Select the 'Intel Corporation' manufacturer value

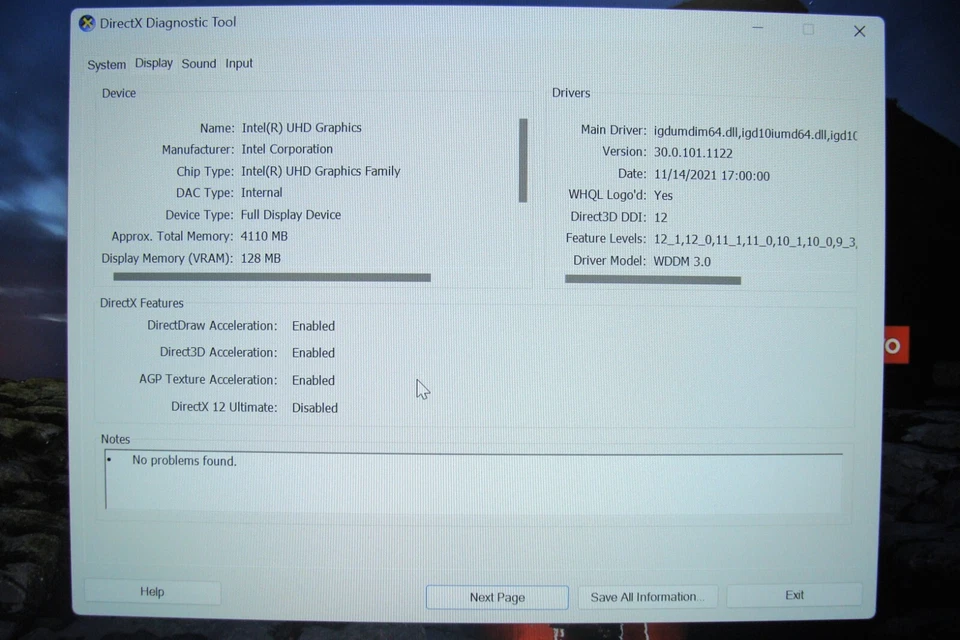coord(287,149)
